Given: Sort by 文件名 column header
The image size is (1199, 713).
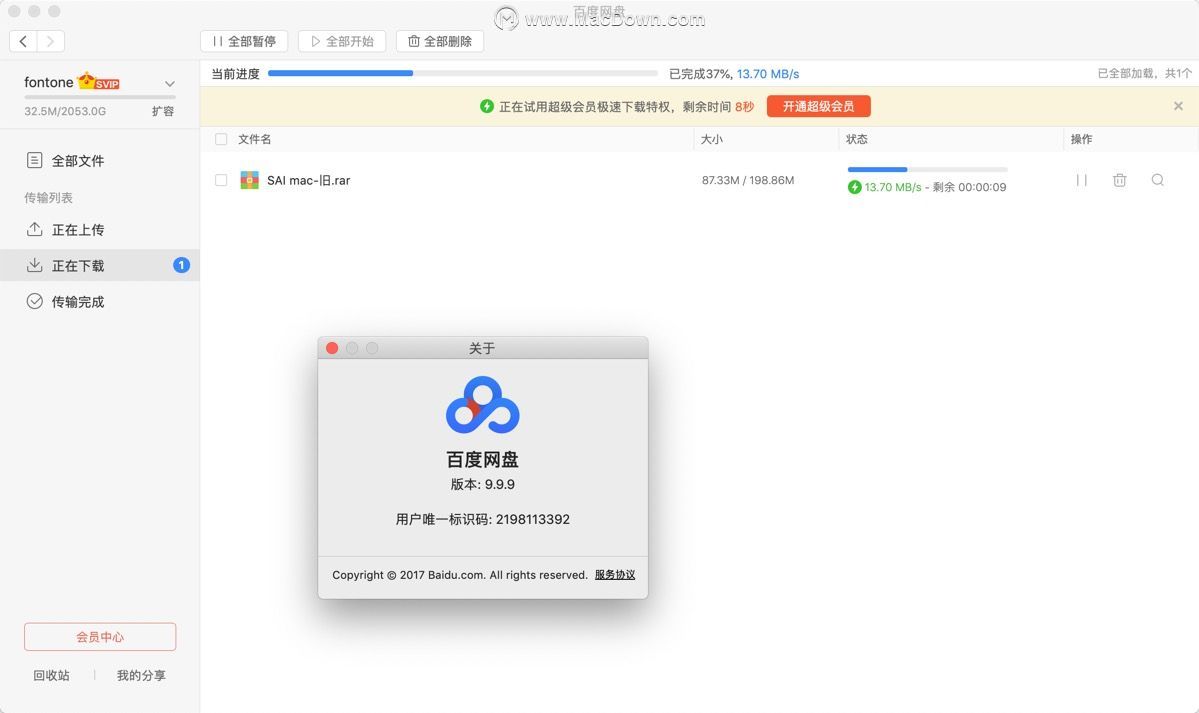Looking at the screenshot, I should pos(255,139).
